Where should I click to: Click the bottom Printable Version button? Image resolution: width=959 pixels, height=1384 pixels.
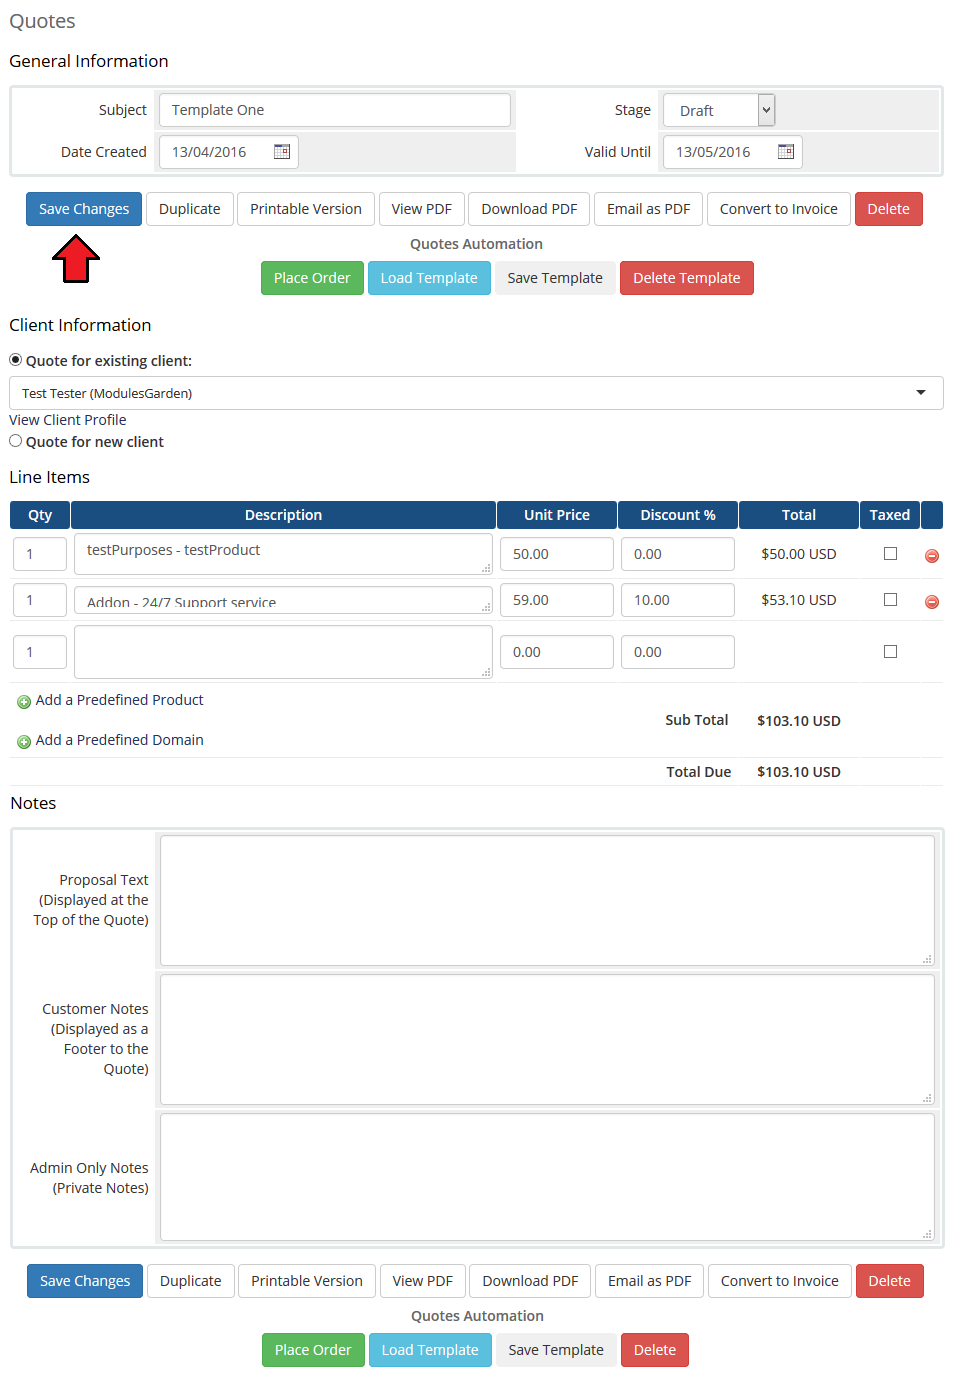pos(307,1281)
